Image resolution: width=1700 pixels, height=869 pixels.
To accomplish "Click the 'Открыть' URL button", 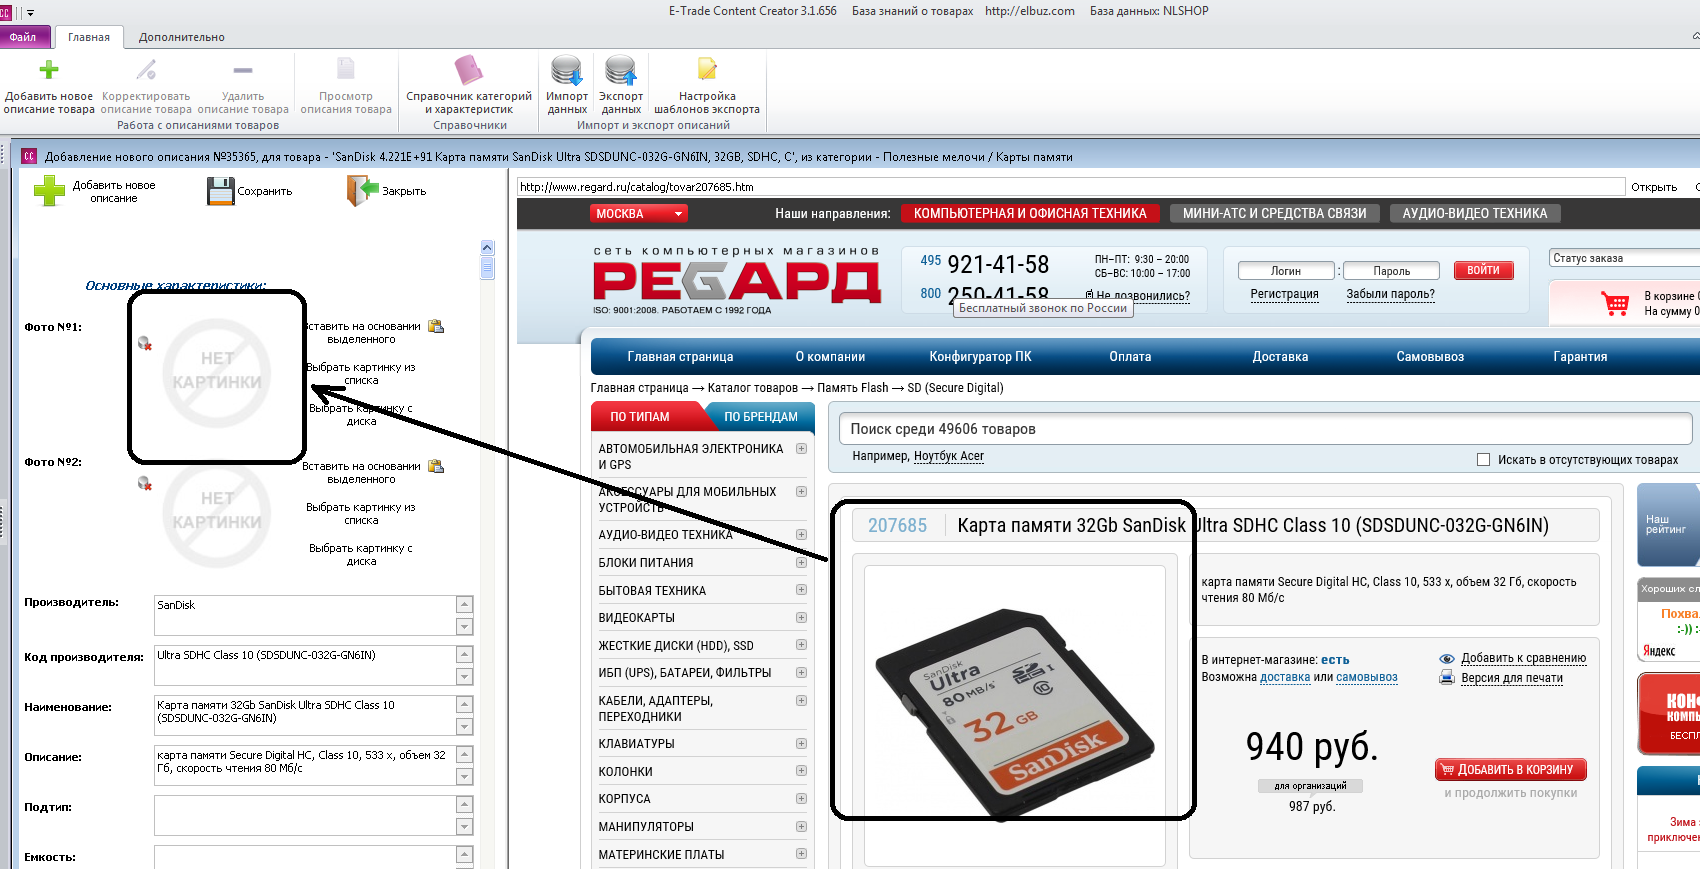I will point(1654,187).
